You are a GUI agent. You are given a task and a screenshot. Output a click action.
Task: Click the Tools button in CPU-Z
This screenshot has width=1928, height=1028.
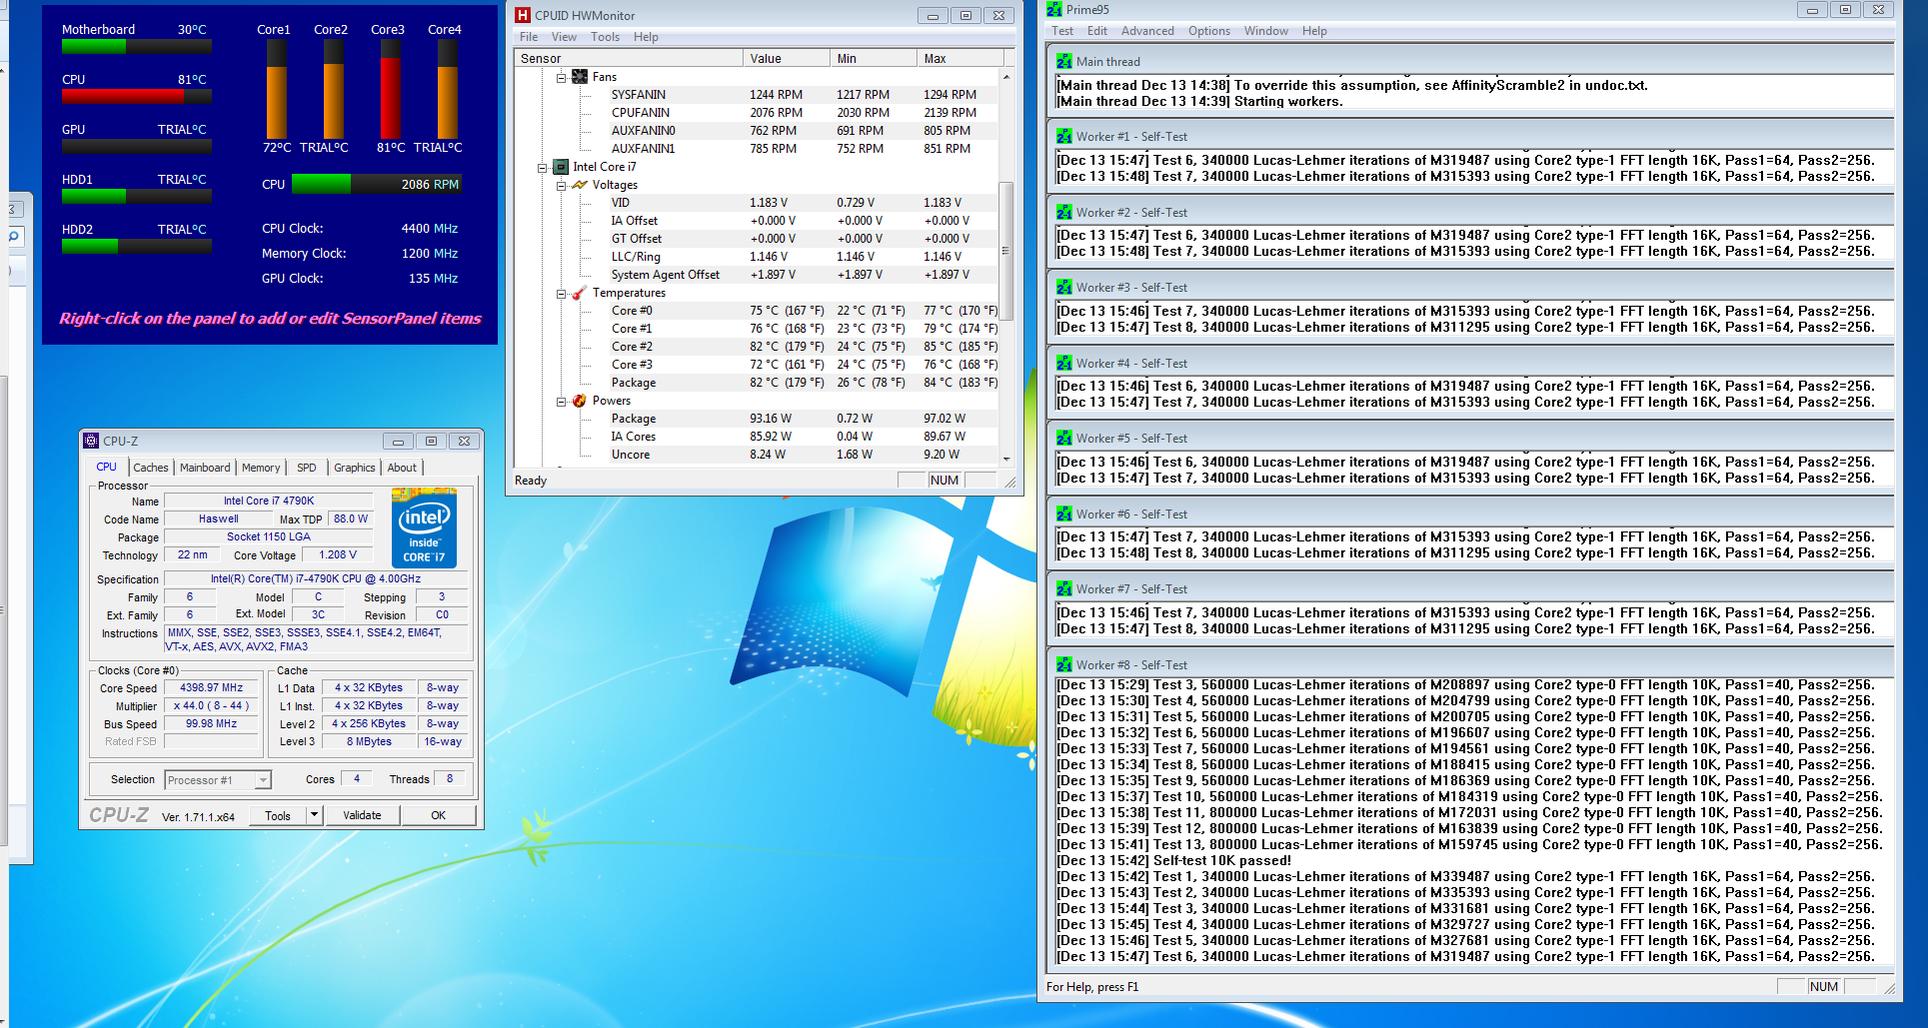[277, 815]
